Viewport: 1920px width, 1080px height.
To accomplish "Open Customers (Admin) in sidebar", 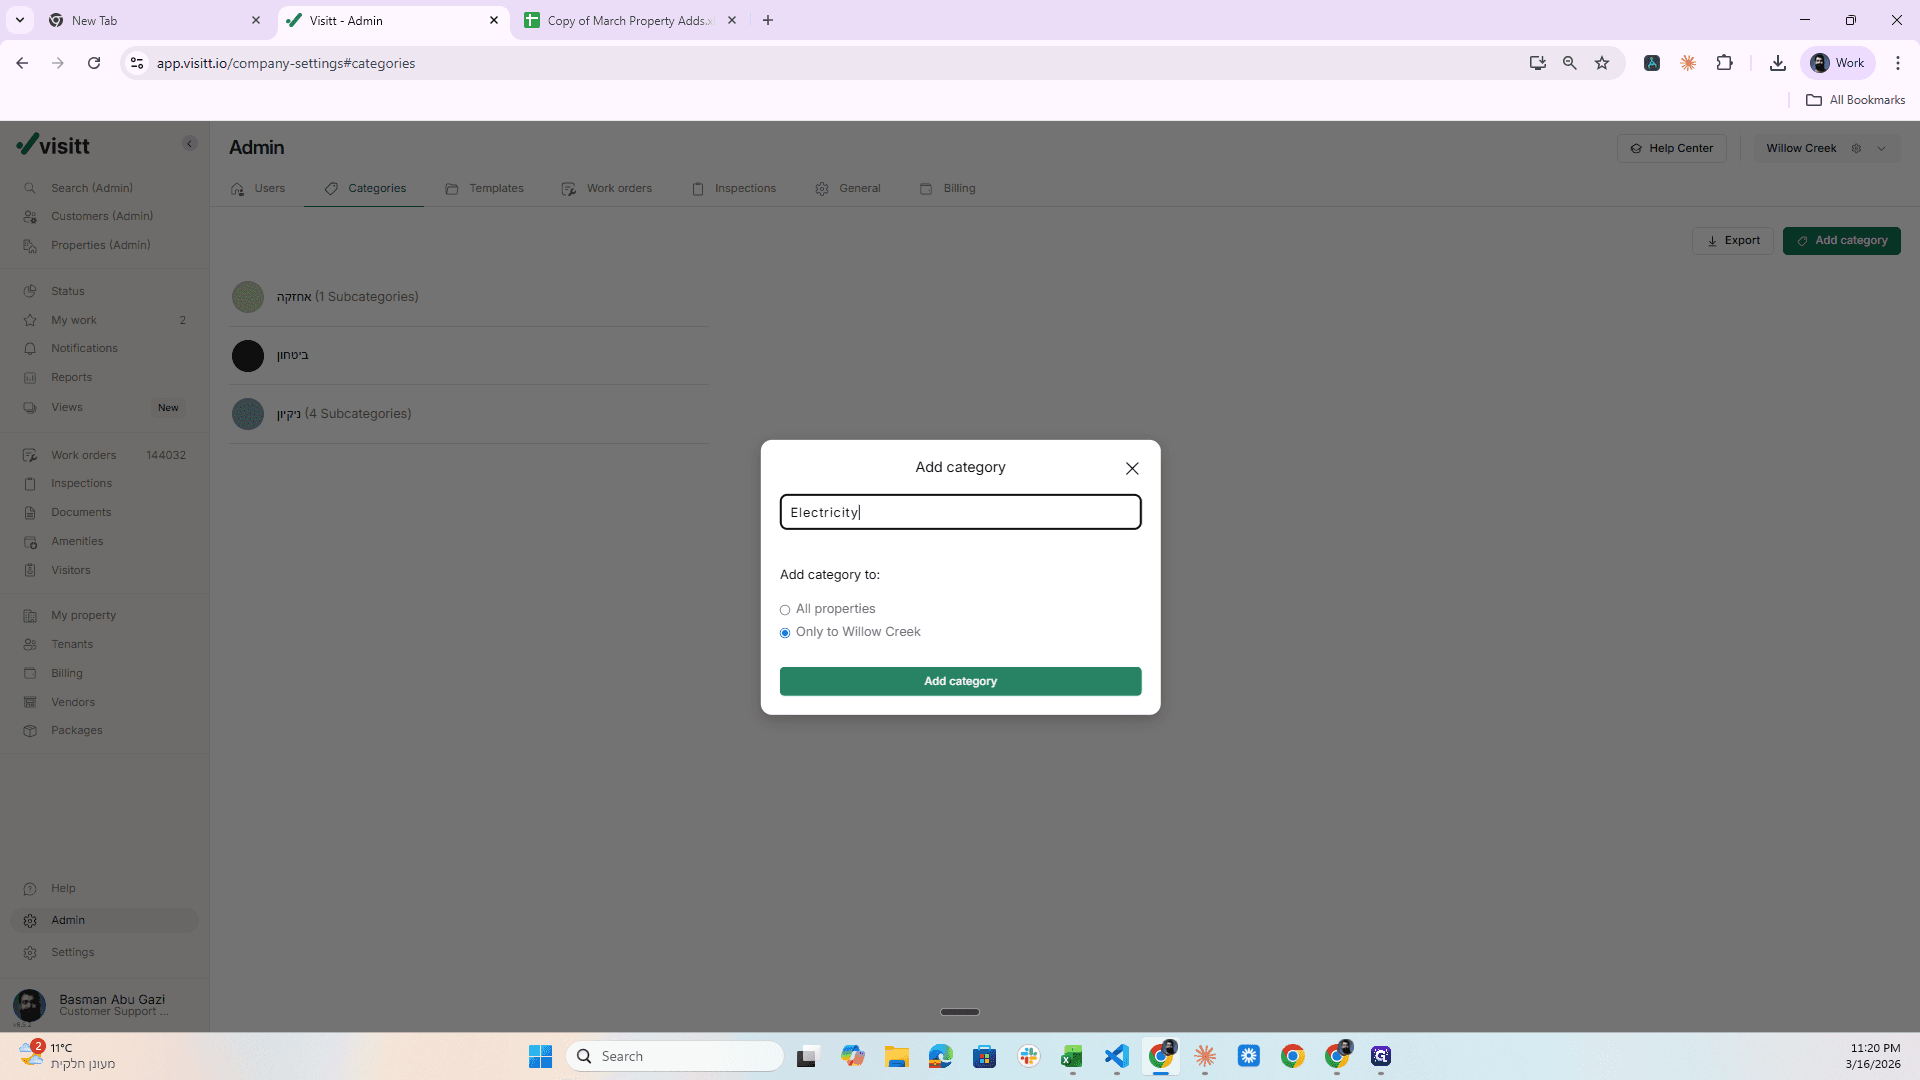I will click(x=102, y=216).
